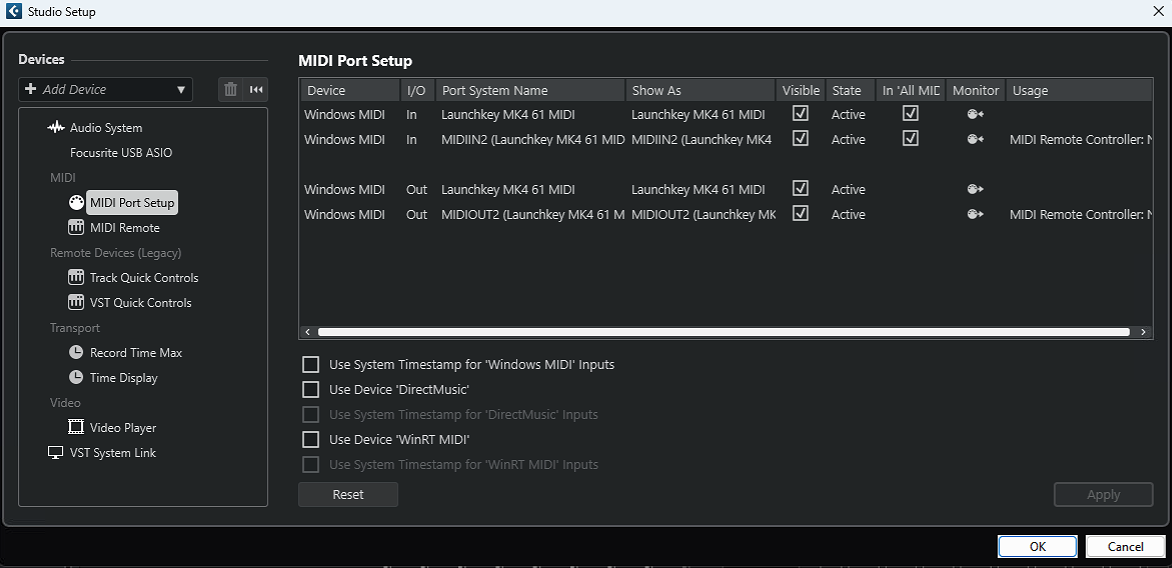The height and width of the screenshot is (568, 1172).
Task: Click monitor icon for Launchkey MK4 61 MIDI output
Action: tap(975, 189)
